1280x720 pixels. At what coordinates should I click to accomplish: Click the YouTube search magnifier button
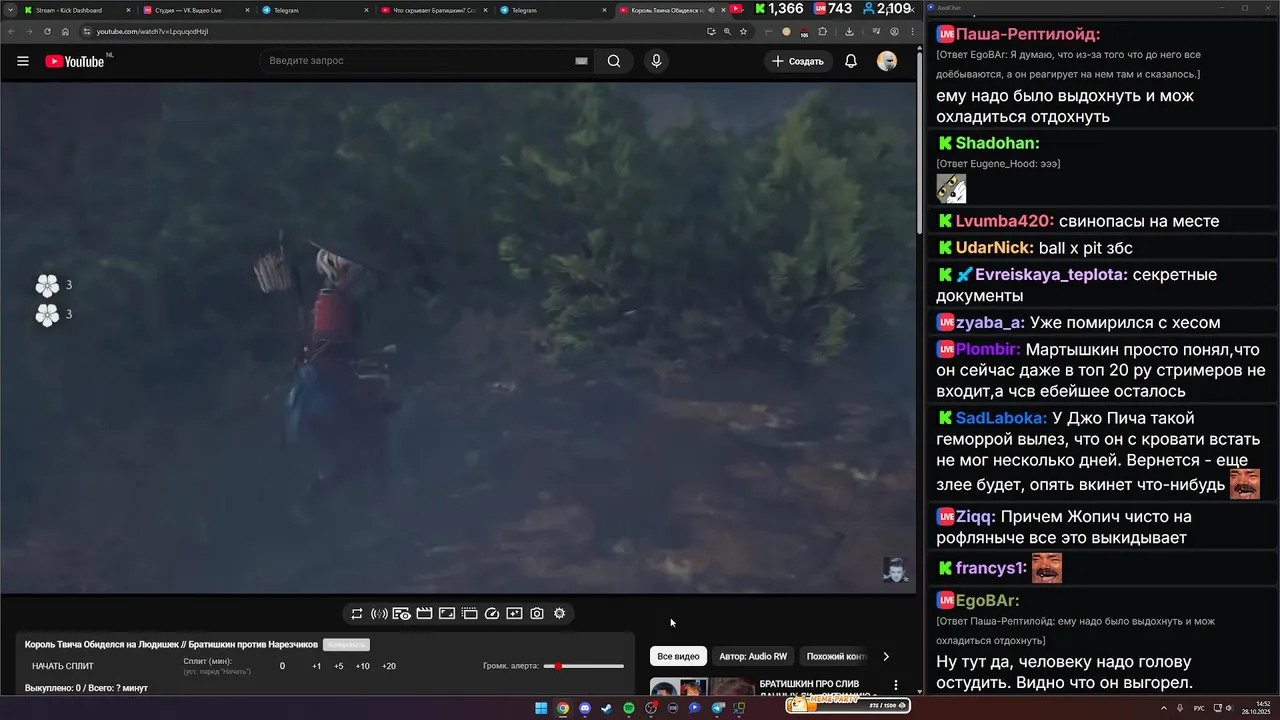pos(614,61)
